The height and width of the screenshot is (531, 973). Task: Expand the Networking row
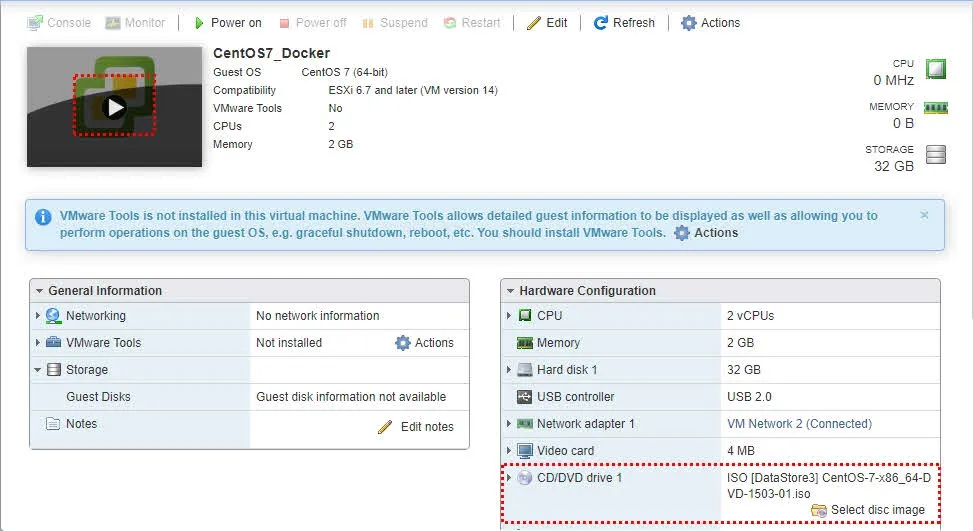pyautogui.click(x=38, y=316)
